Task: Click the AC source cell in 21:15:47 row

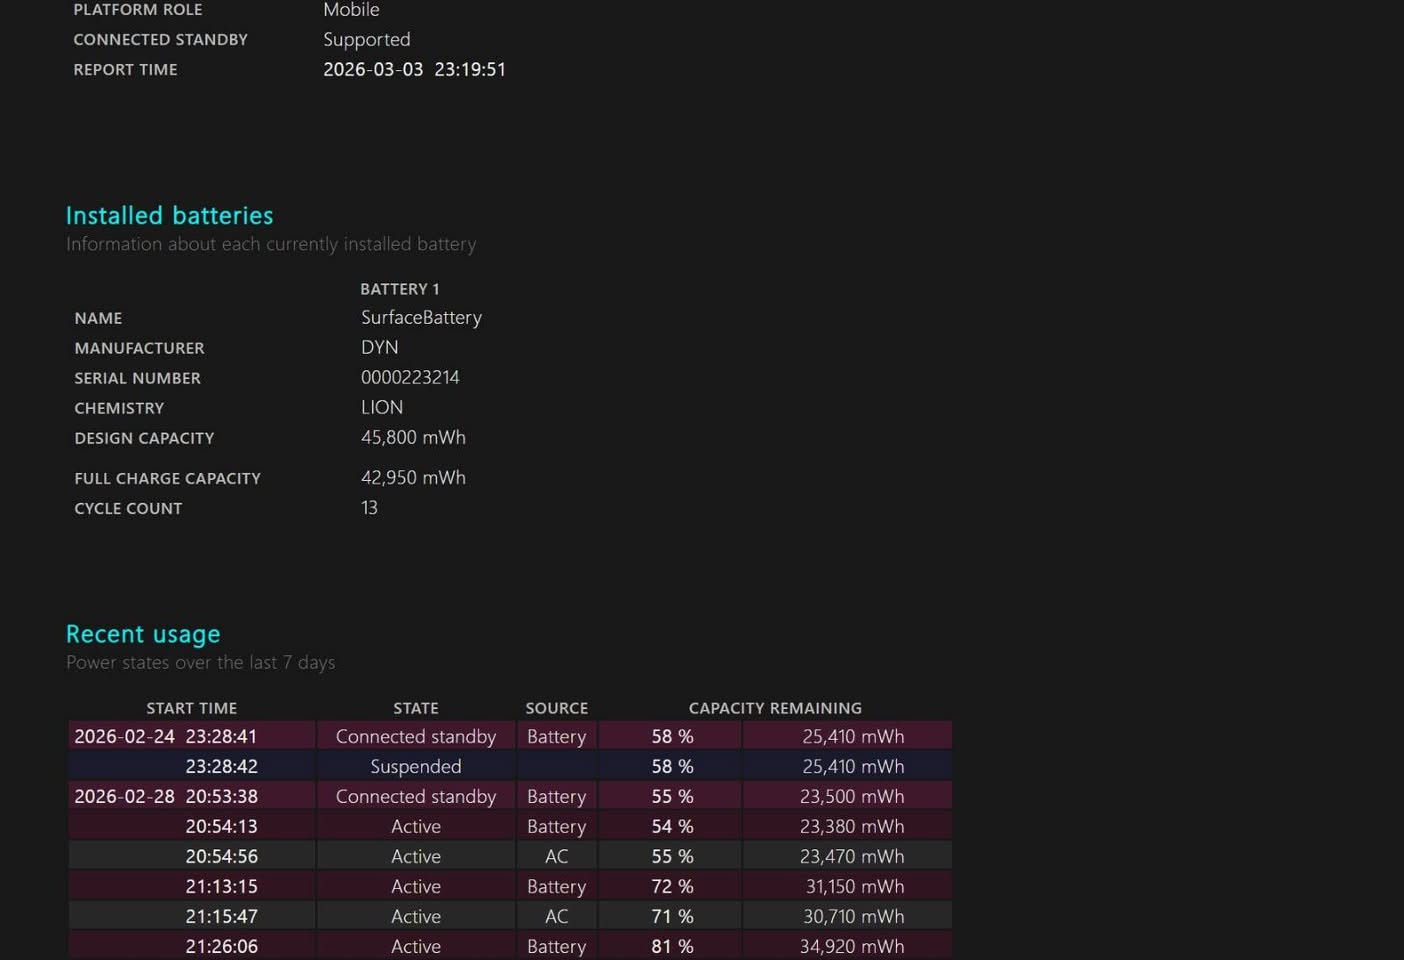Action: [x=556, y=917]
